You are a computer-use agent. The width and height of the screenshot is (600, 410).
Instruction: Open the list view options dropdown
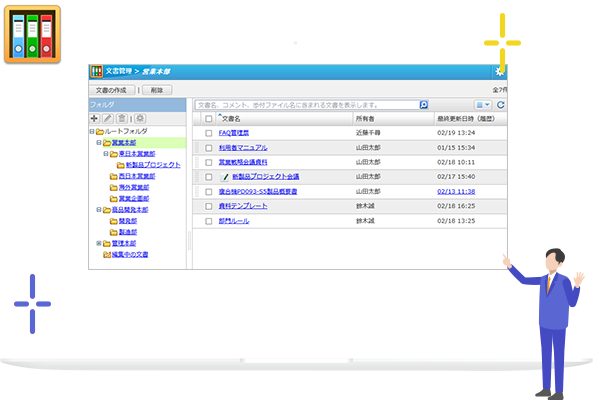482,104
